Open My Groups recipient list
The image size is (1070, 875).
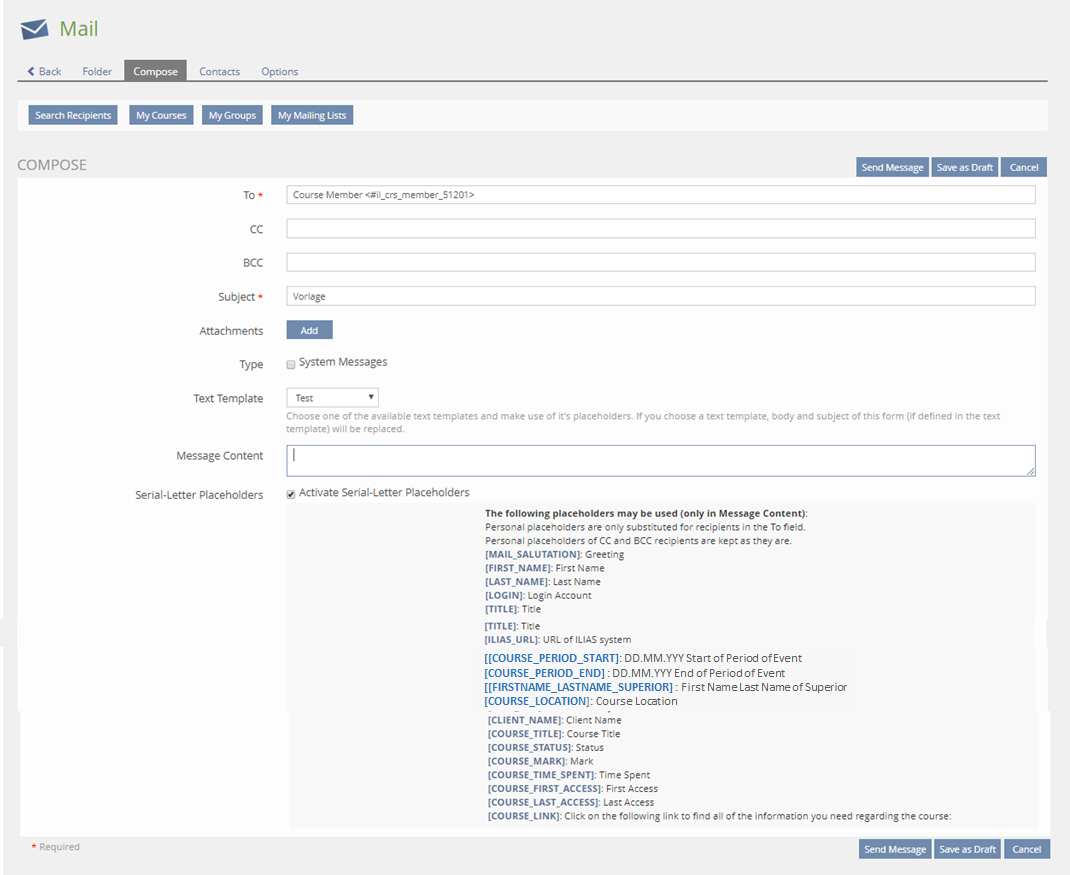(x=232, y=115)
